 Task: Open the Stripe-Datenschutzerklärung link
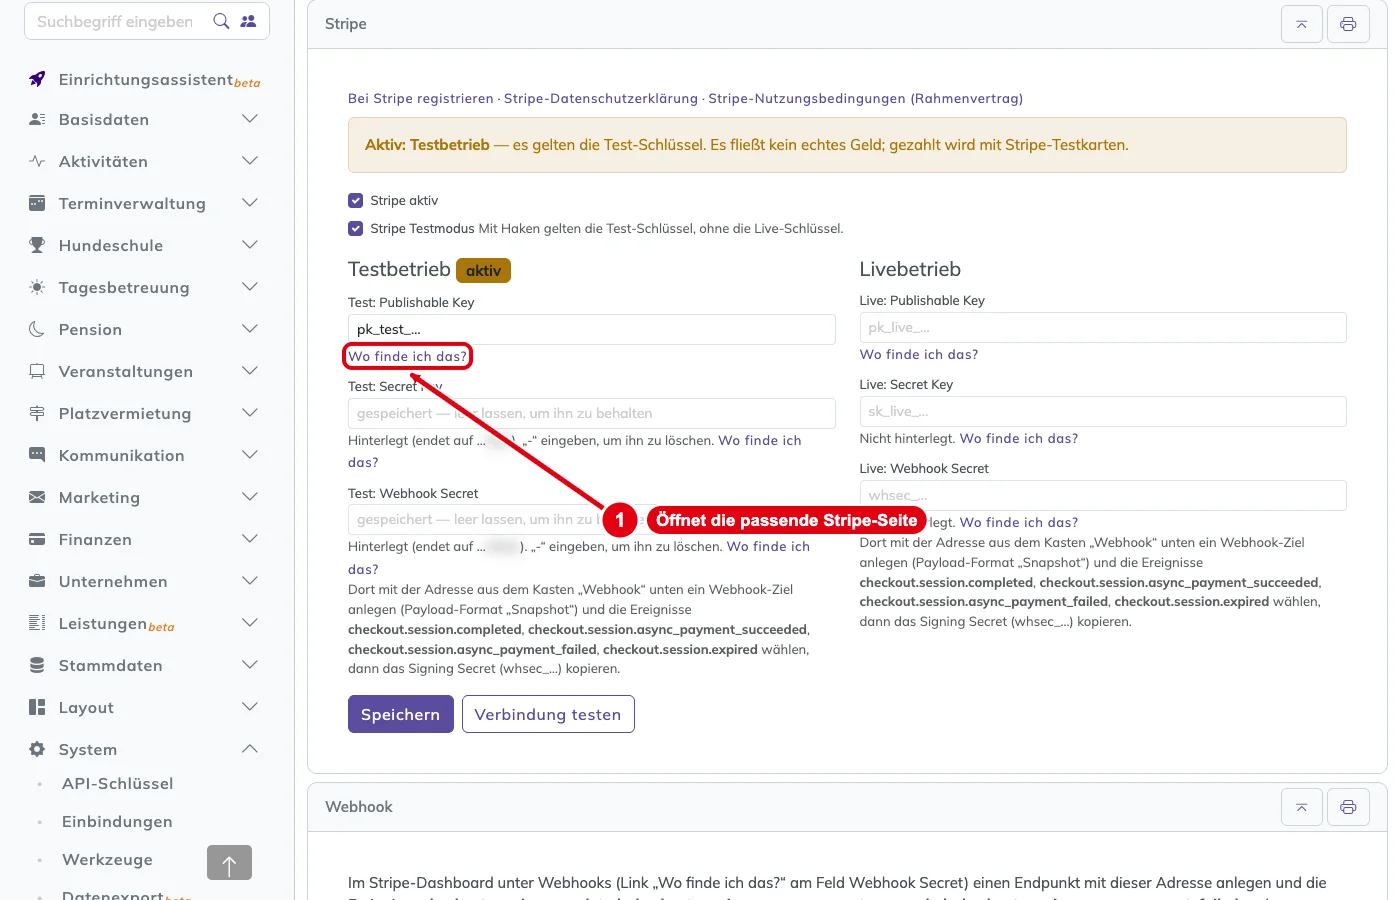click(601, 98)
